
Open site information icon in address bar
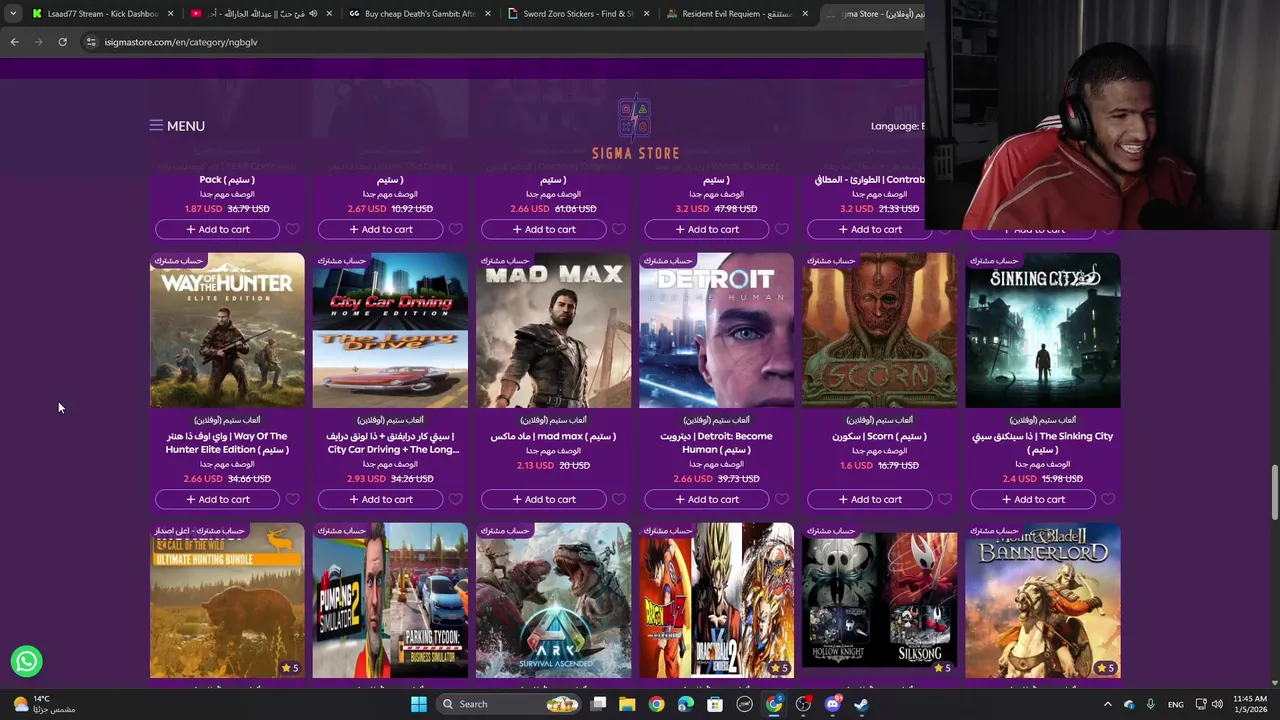pos(91,42)
